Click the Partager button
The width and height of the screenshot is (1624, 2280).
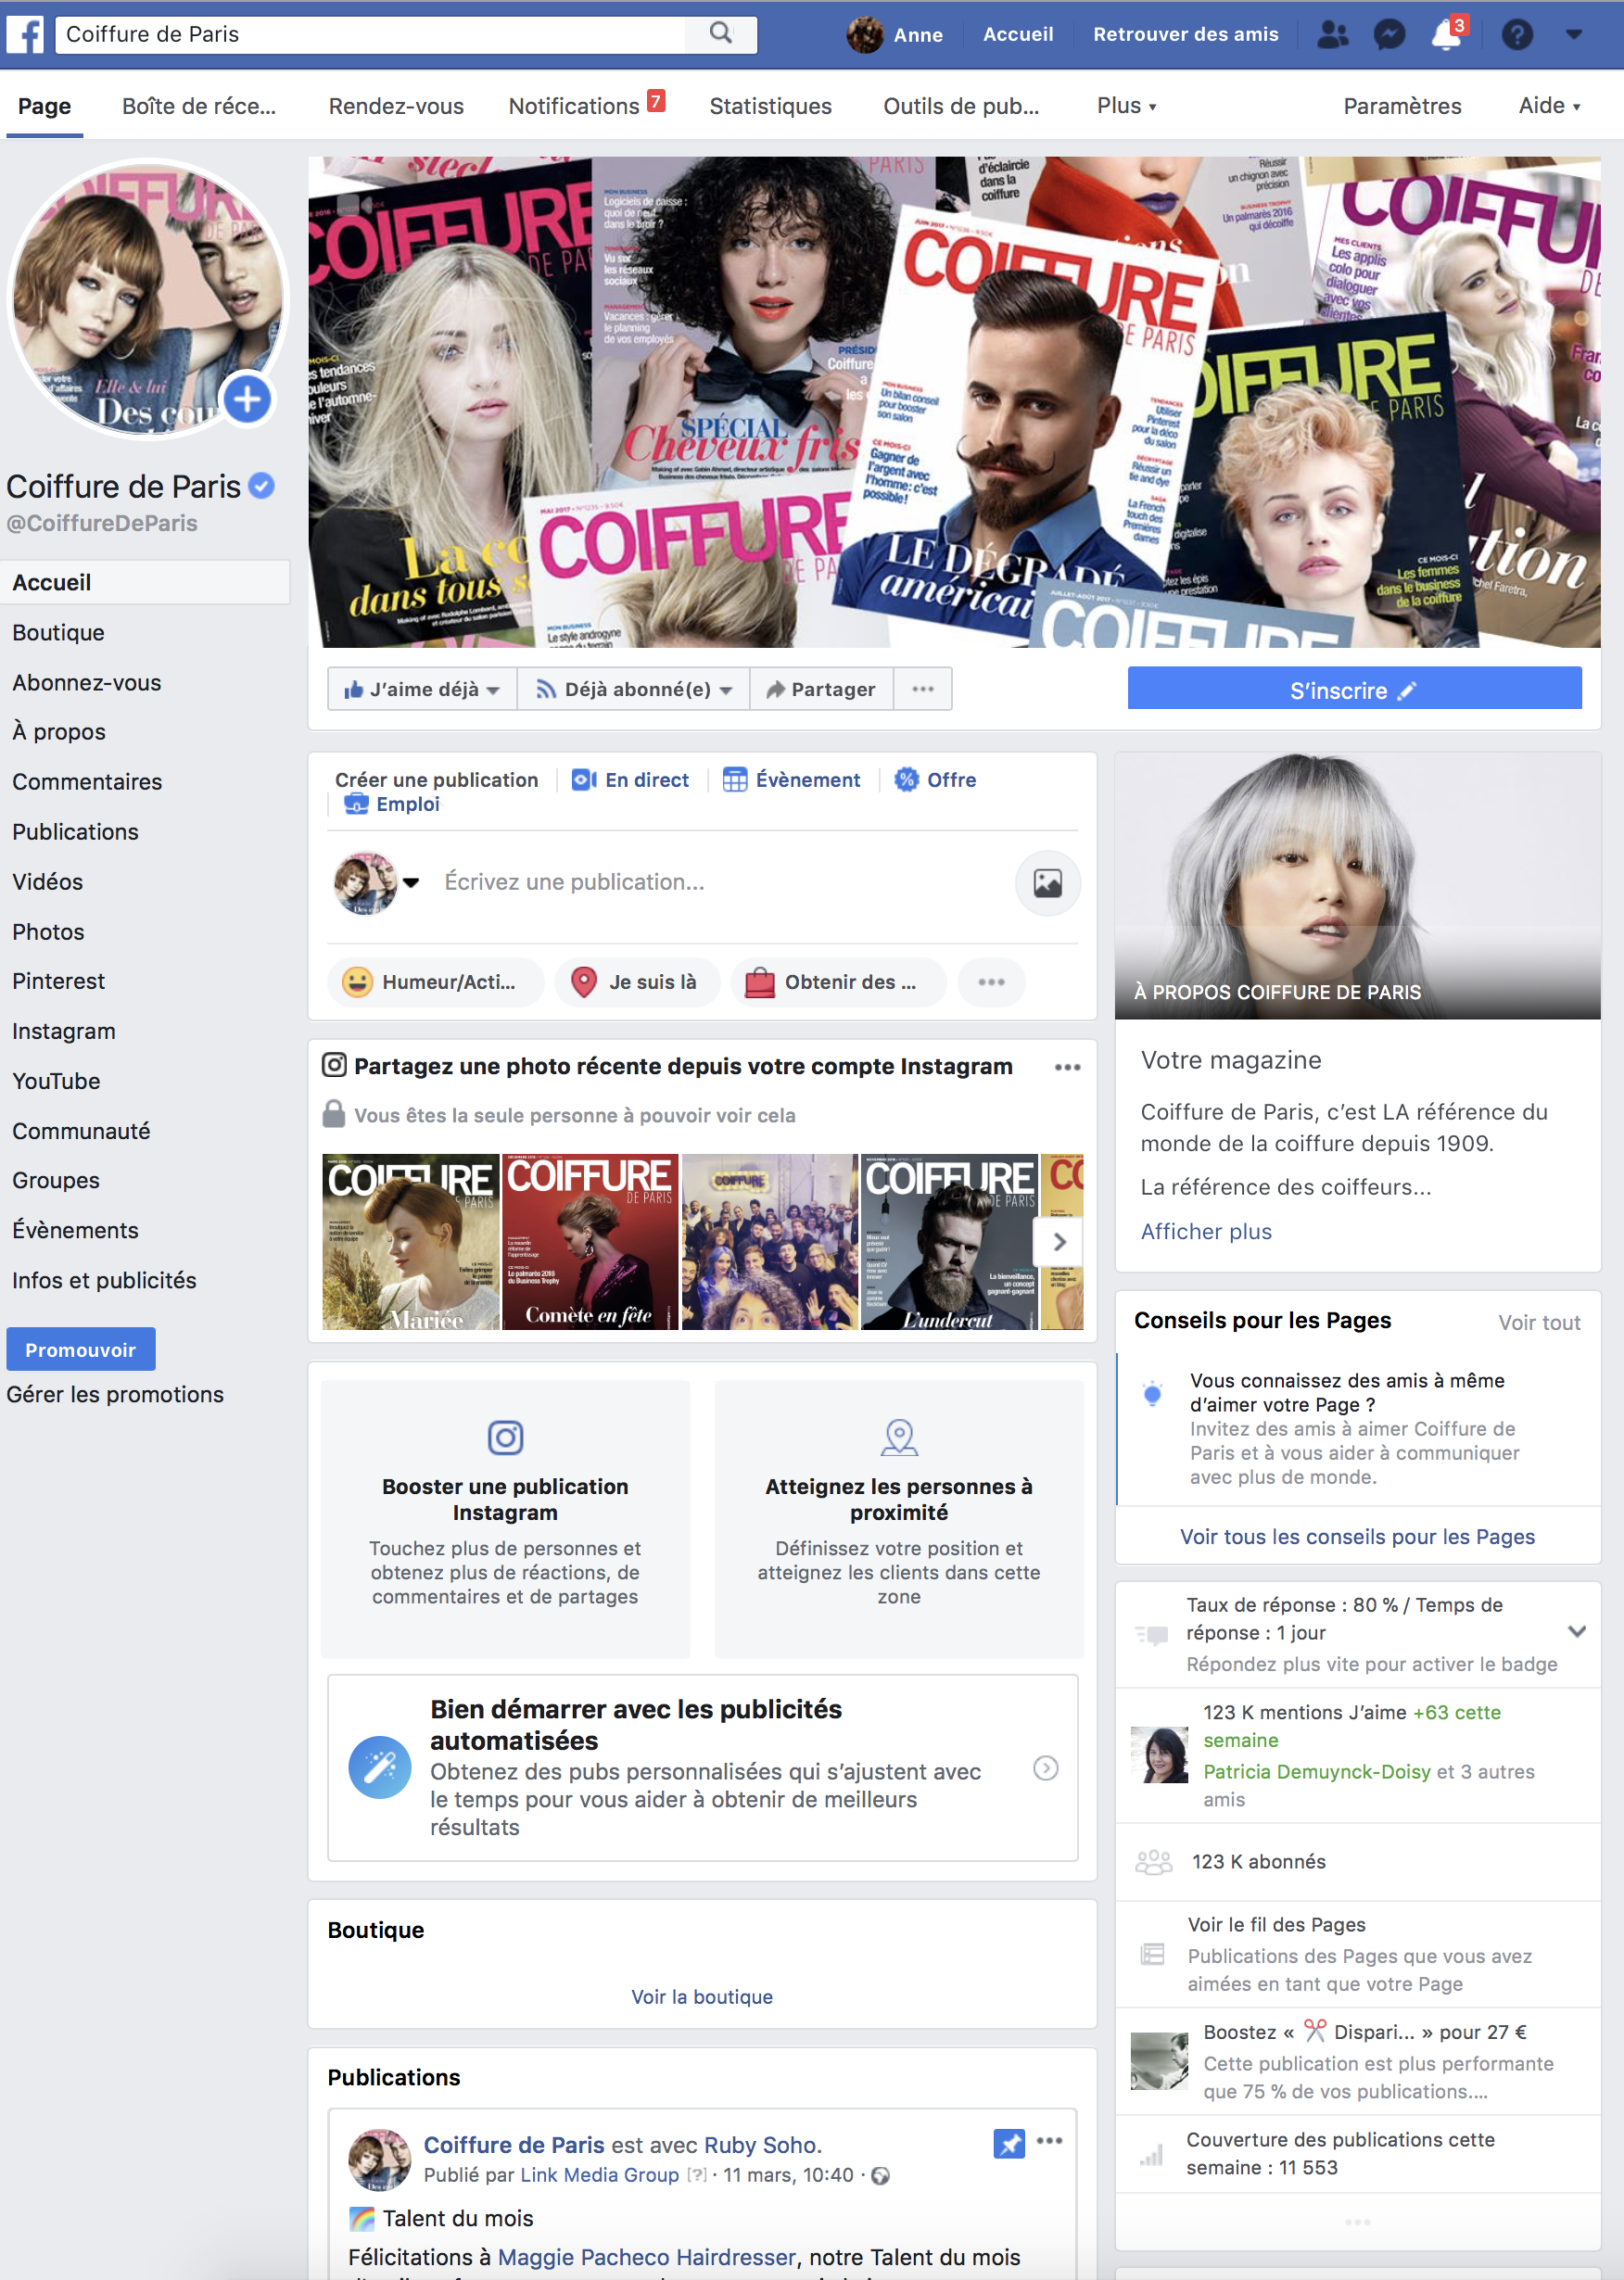click(x=820, y=689)
